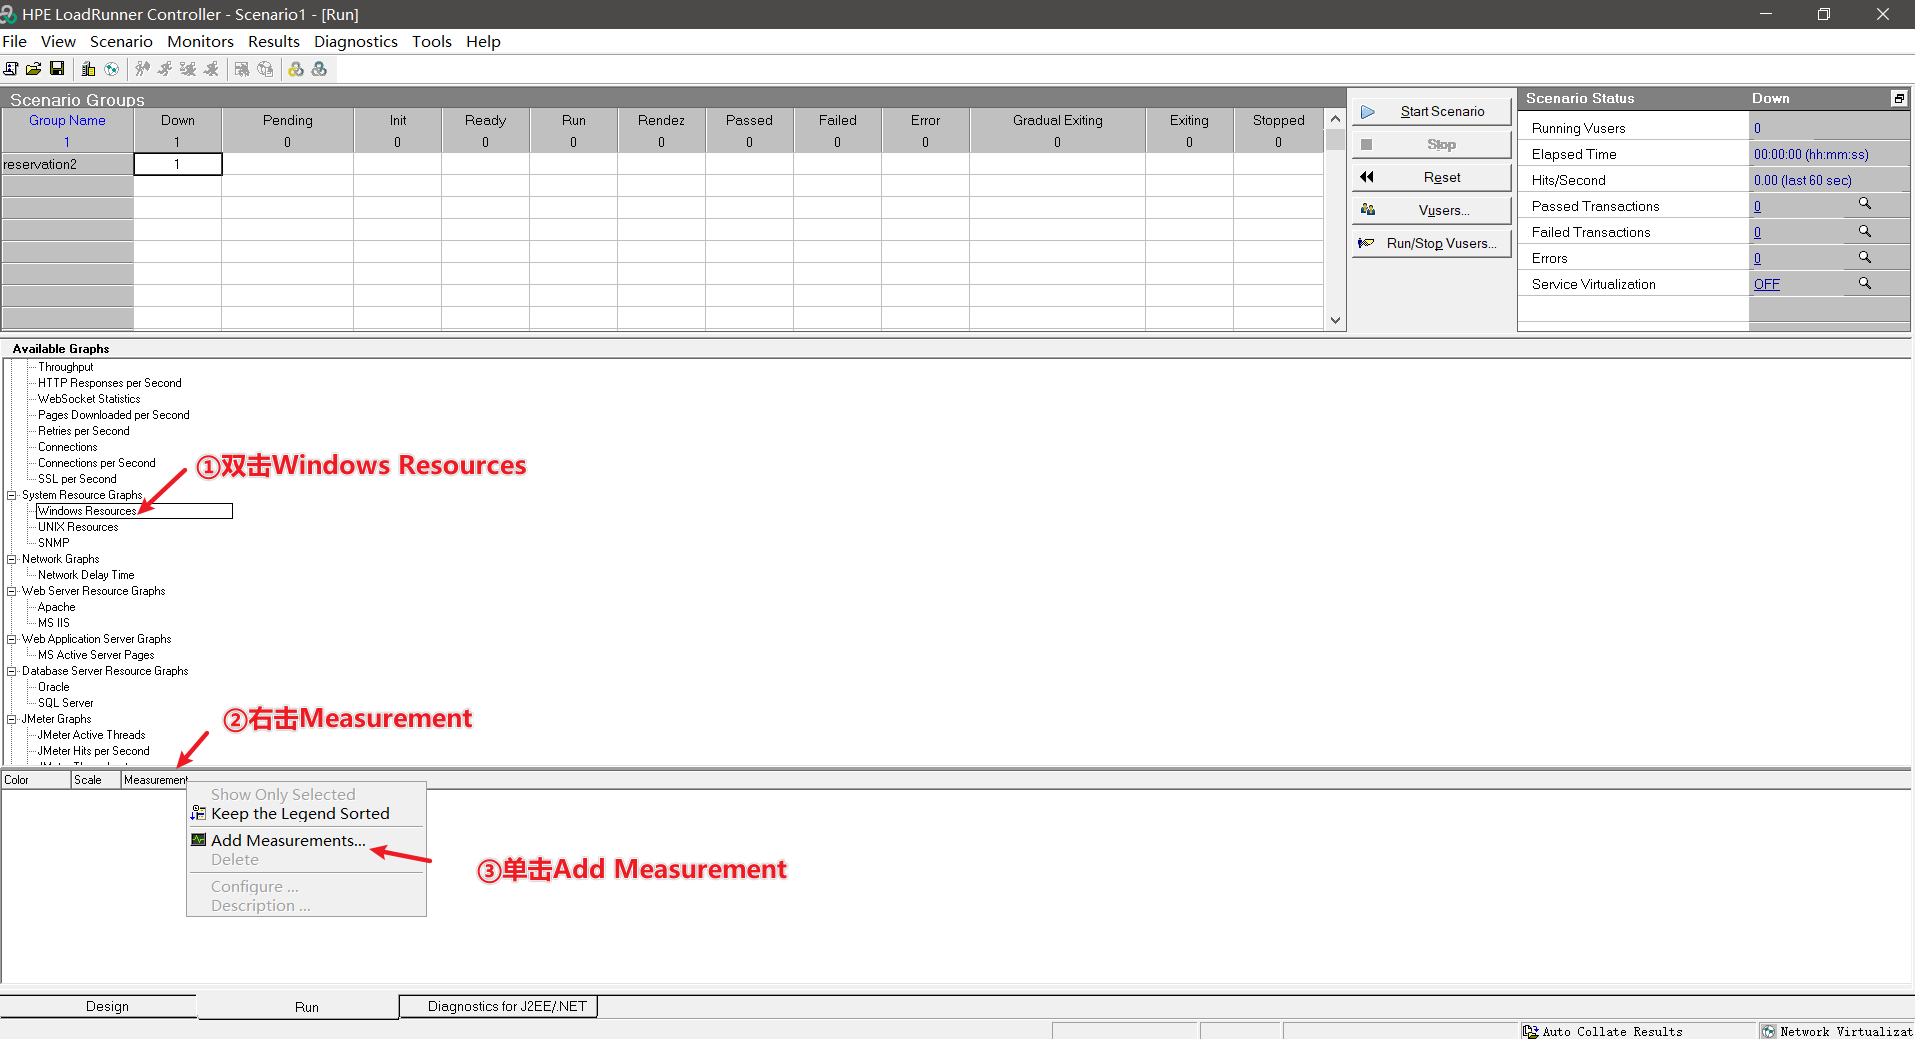Collapse the Network Graphs tree node
The image size is (1915, 1039).
[x=12, y=559]
